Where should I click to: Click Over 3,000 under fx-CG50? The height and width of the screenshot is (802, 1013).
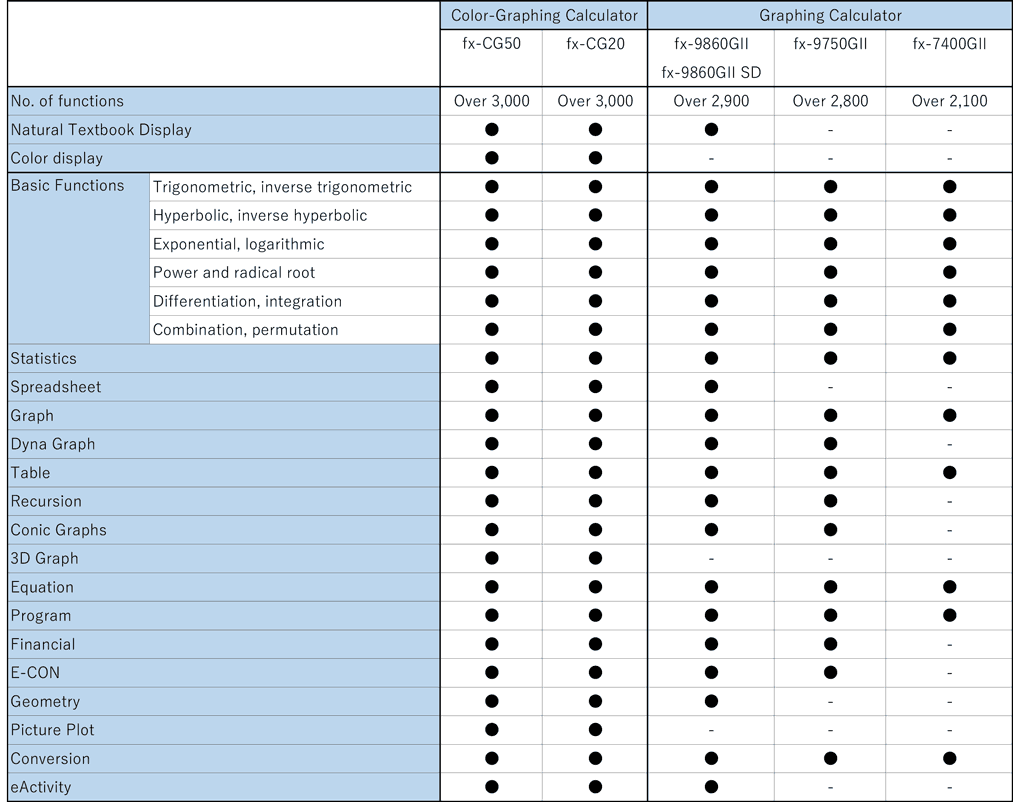(492, 101)
